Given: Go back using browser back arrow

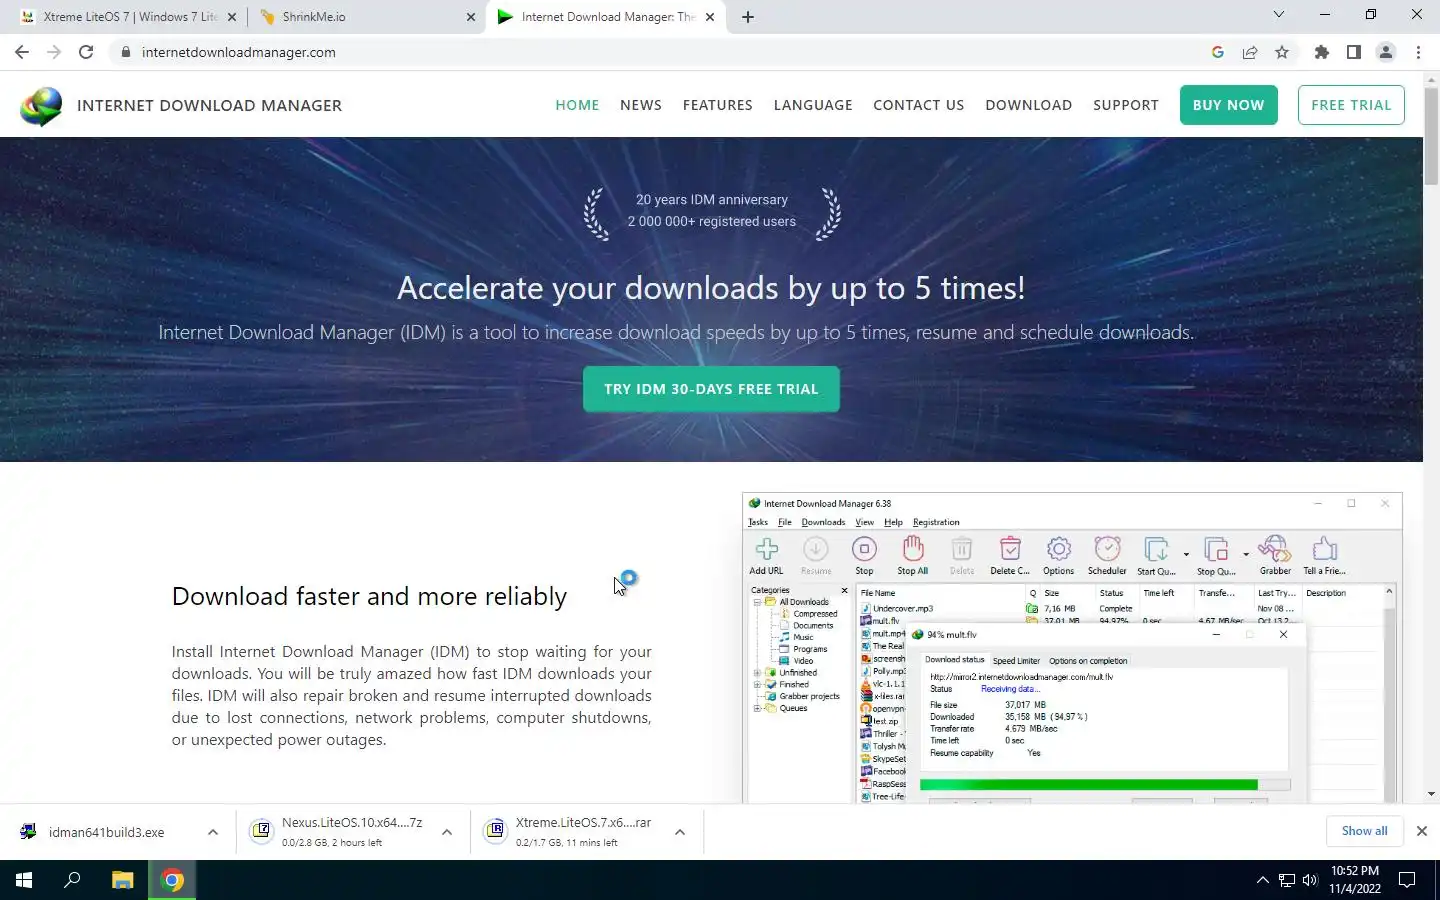Looking at the screenshot, I should click(22, 52).
